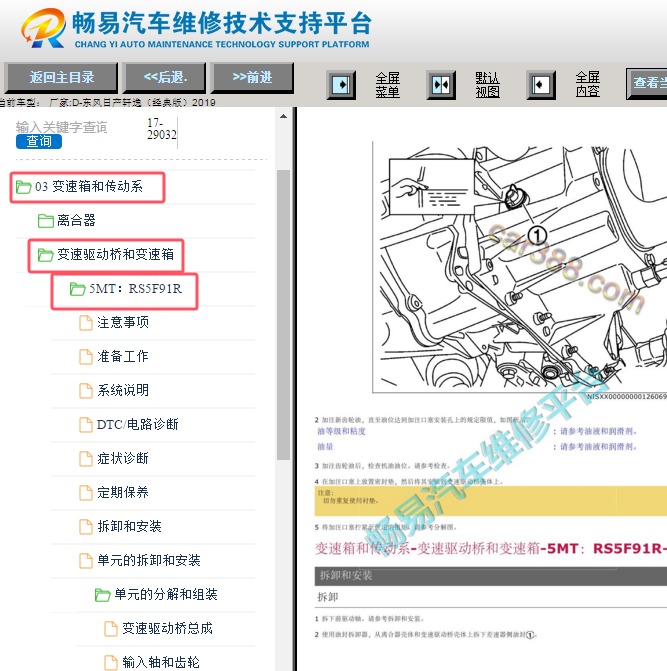667x671 pixels.
Task: Click the page icon beside 单元的拆卸和安装
Action: click(x=86, y=561)
